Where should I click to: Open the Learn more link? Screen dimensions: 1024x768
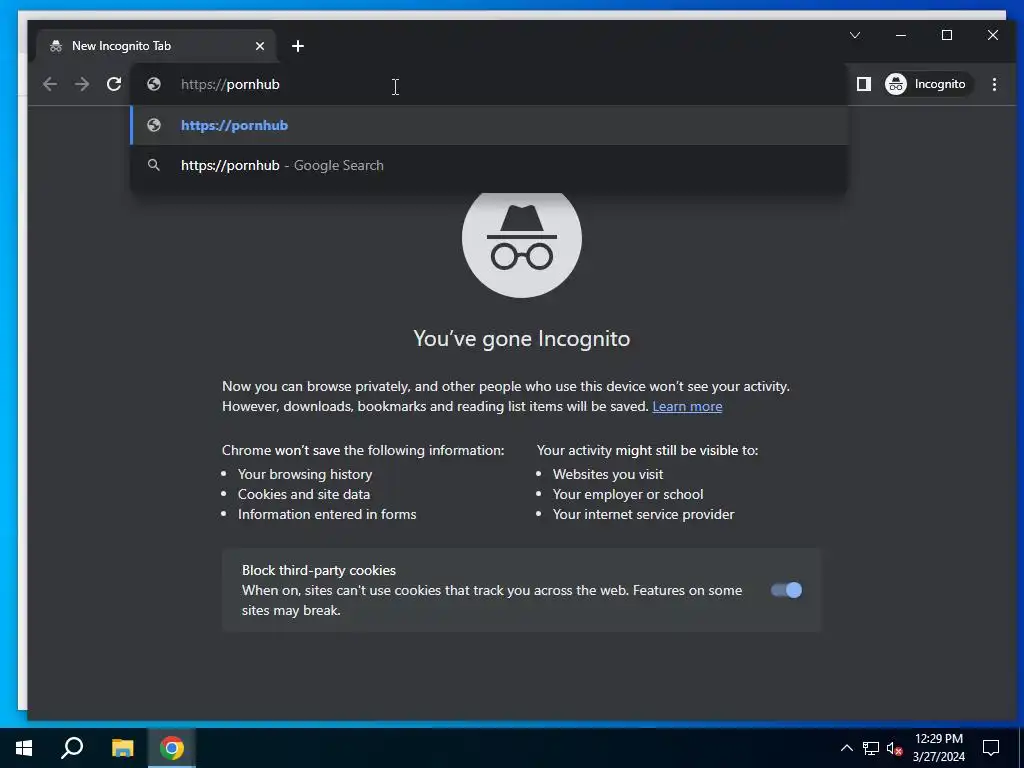click(687, 406)
